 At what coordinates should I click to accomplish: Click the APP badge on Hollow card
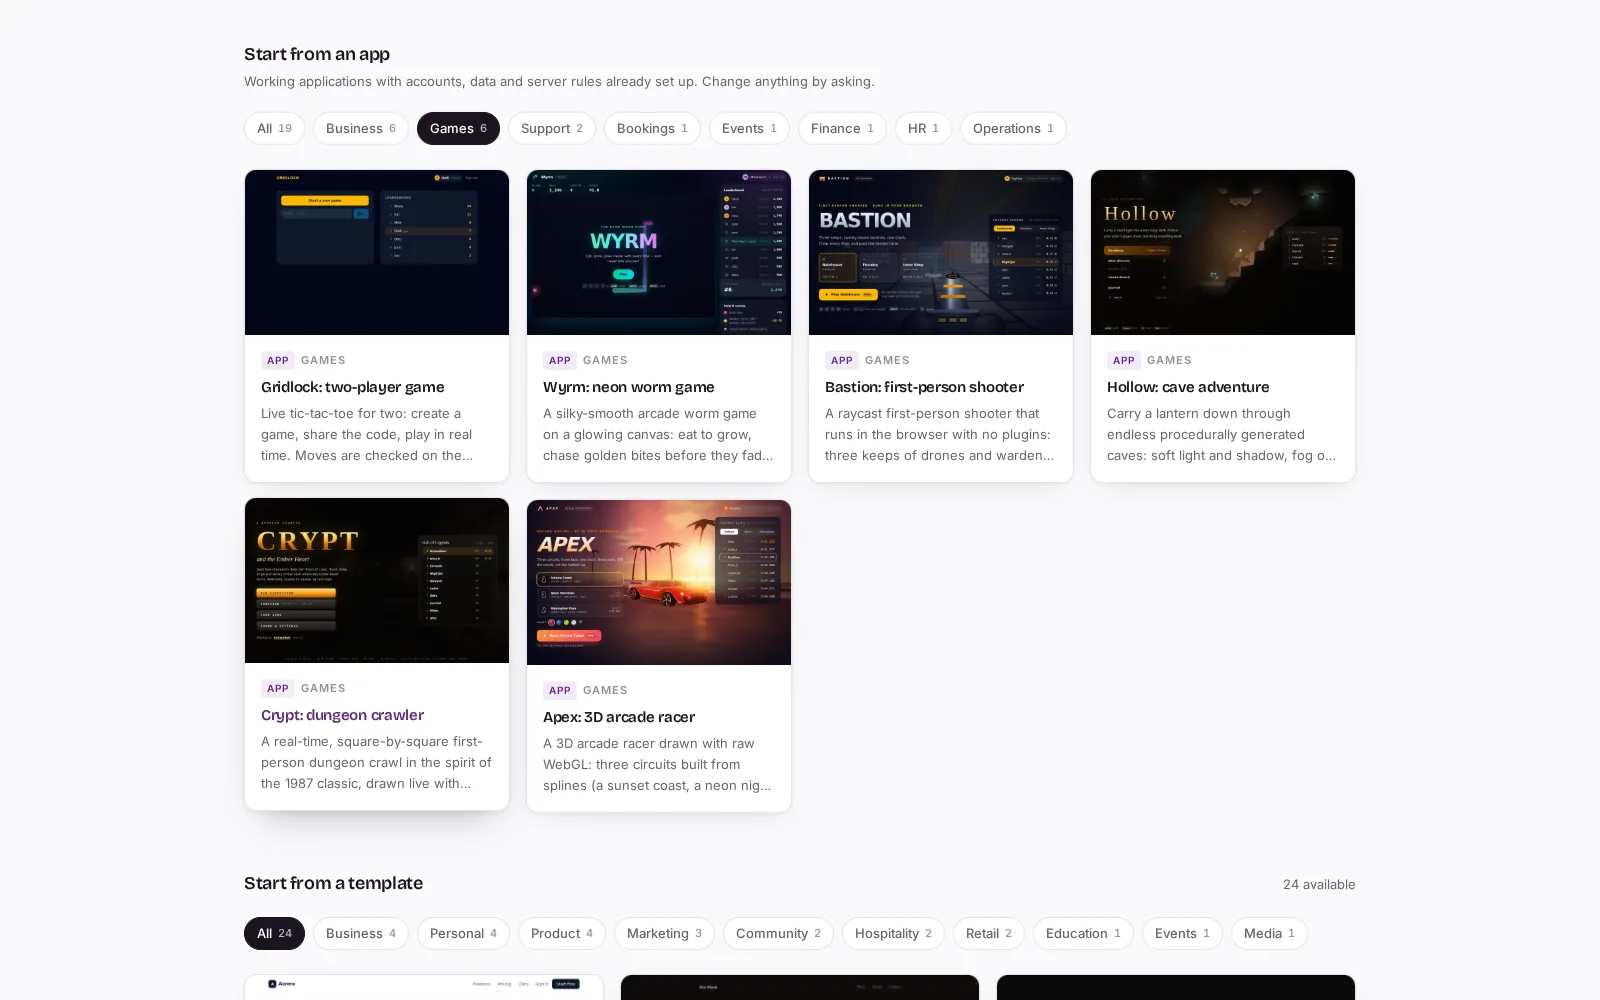point(1124,360)
